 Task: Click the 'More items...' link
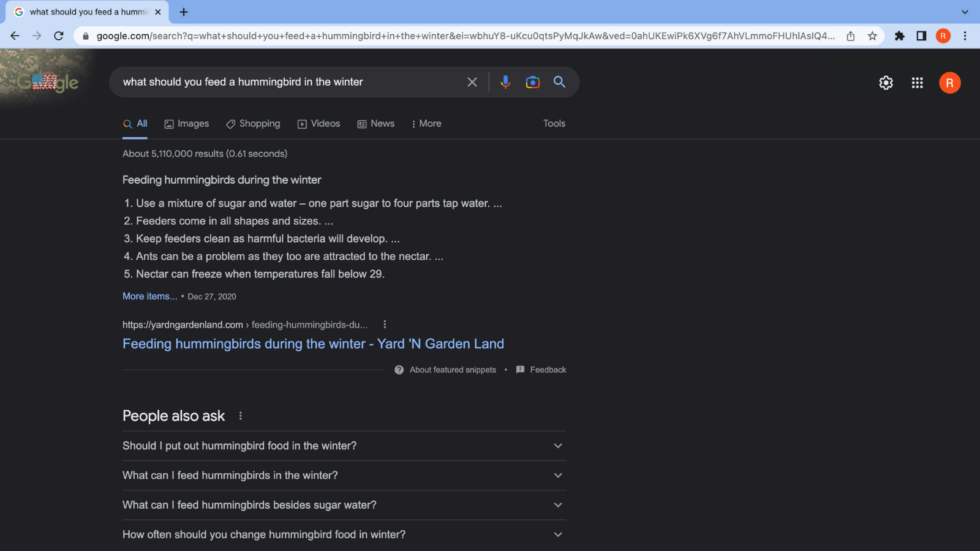(x=150, y=297)
